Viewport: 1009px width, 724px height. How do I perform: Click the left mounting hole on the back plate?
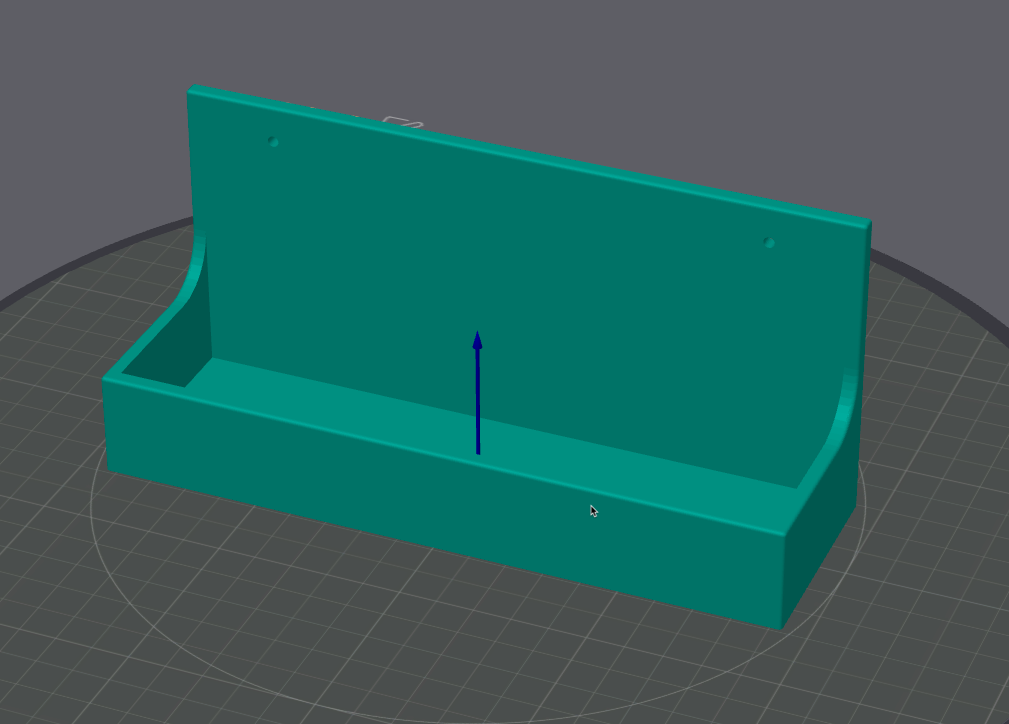[x=273, y=142]
